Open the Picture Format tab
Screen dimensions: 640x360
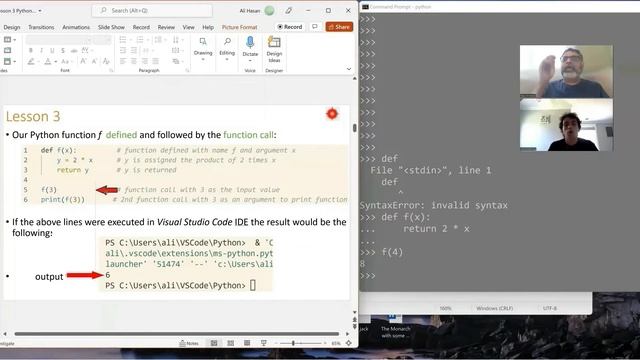pos(240,27)
